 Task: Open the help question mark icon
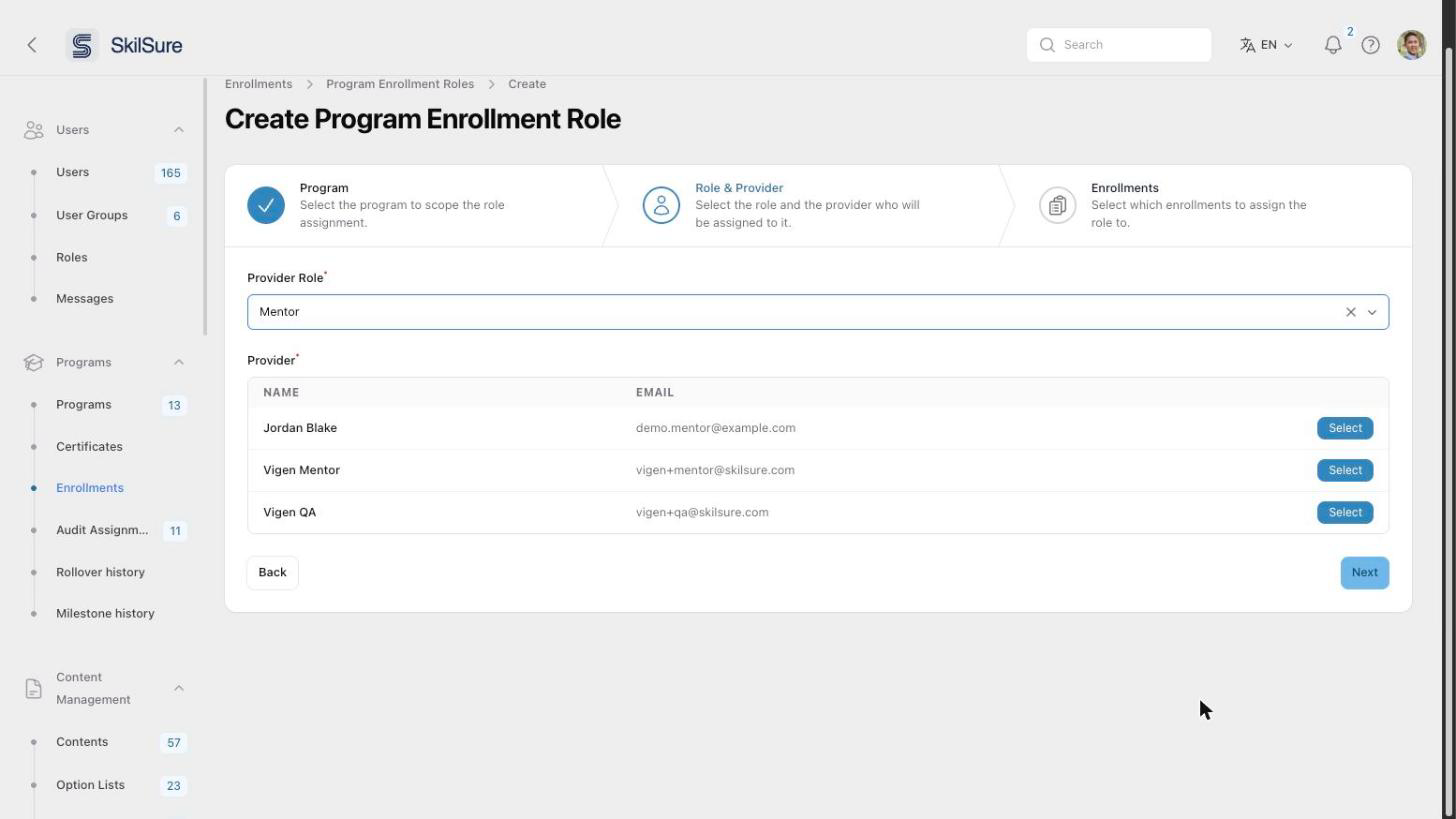(x=1371, y=45)
